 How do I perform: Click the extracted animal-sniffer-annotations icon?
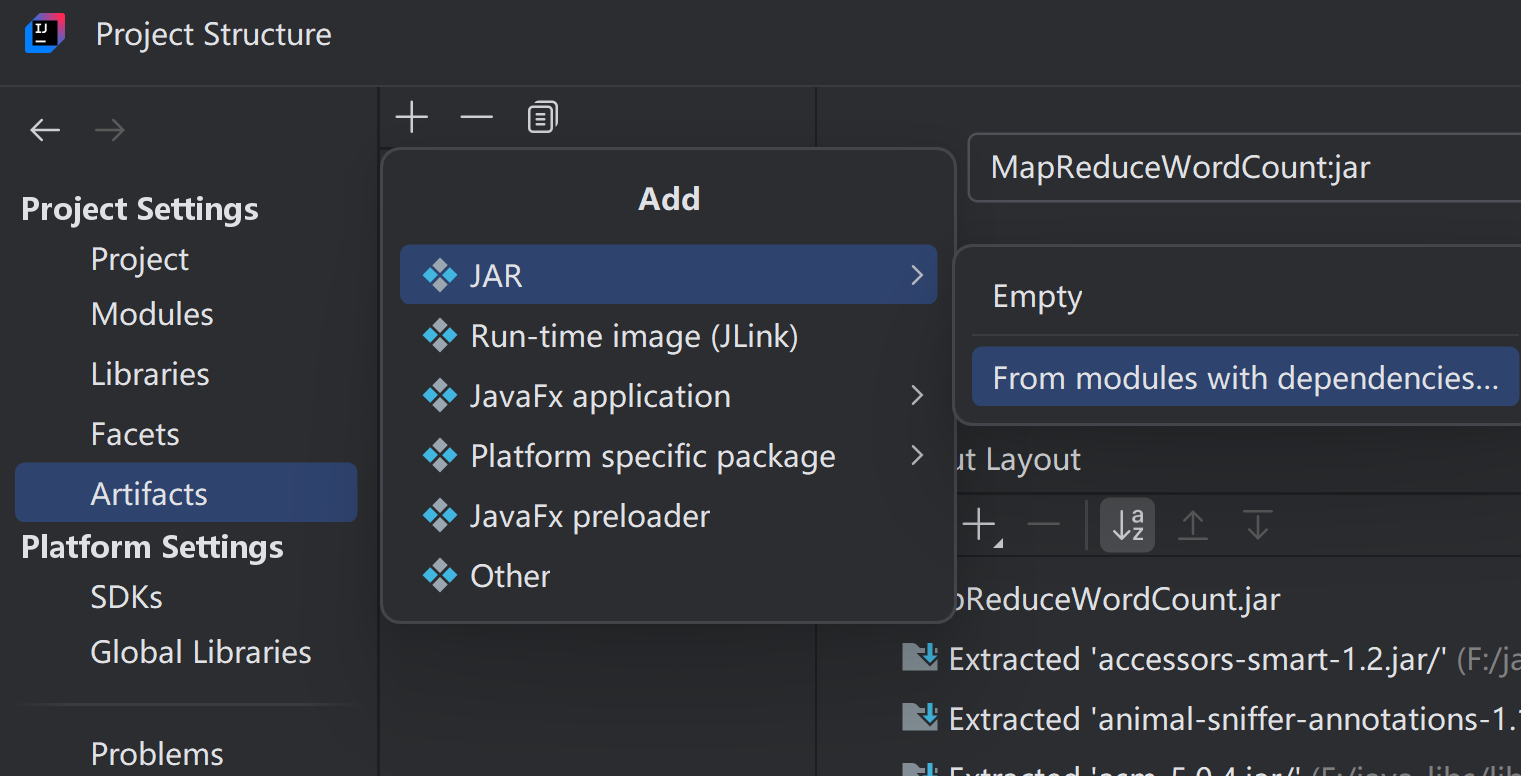point(919,717)
